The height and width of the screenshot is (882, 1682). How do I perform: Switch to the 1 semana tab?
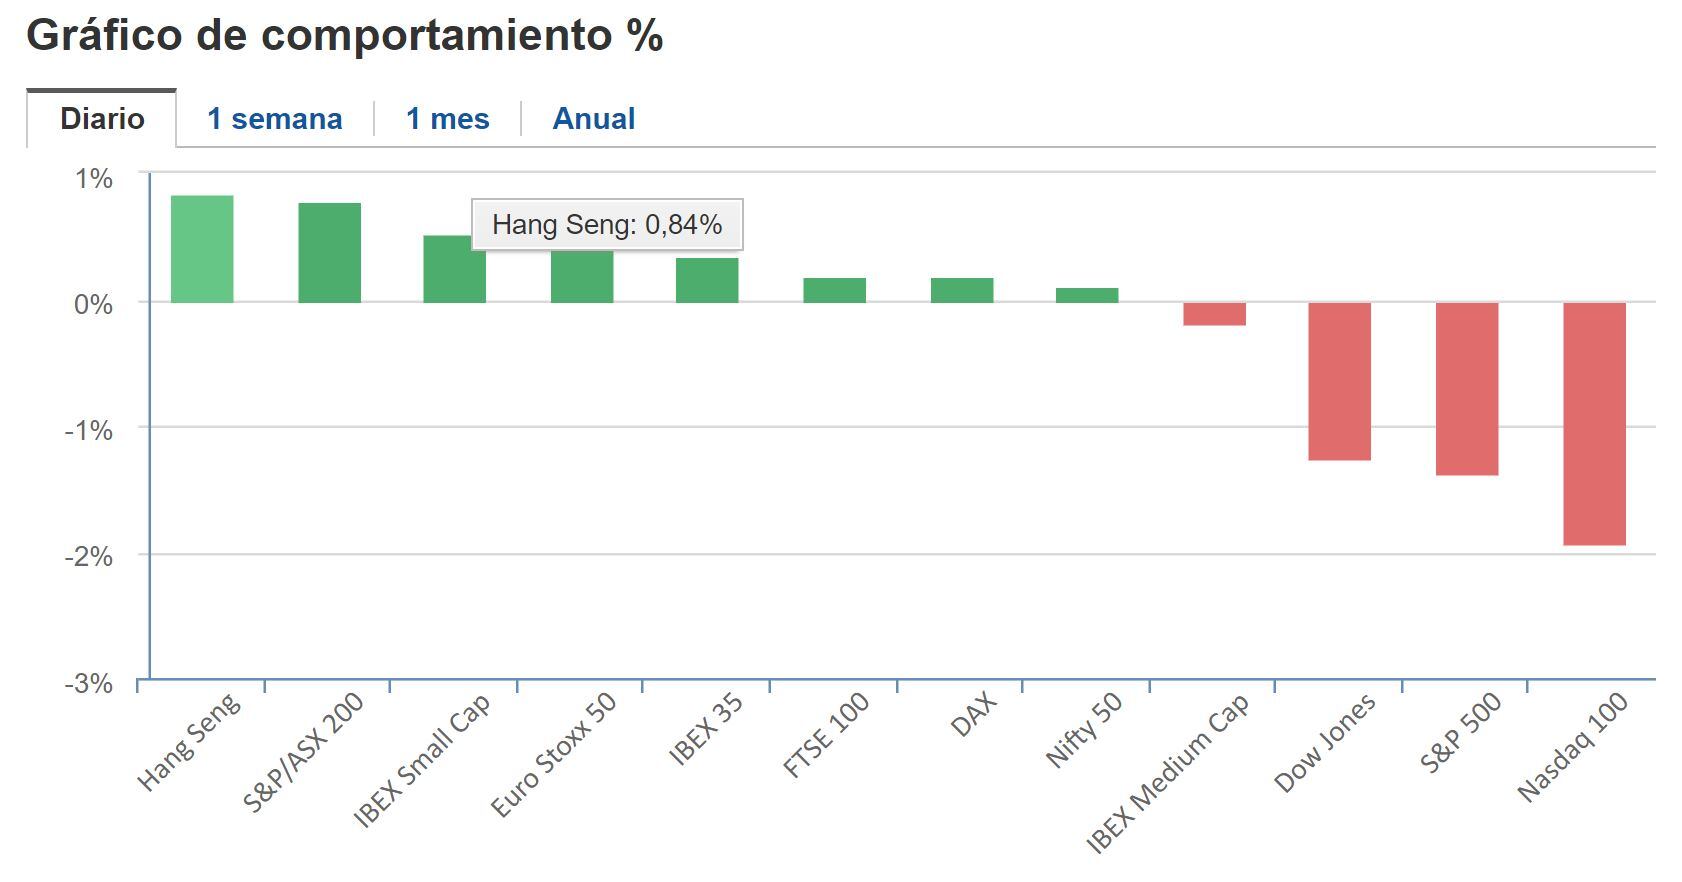274,119
